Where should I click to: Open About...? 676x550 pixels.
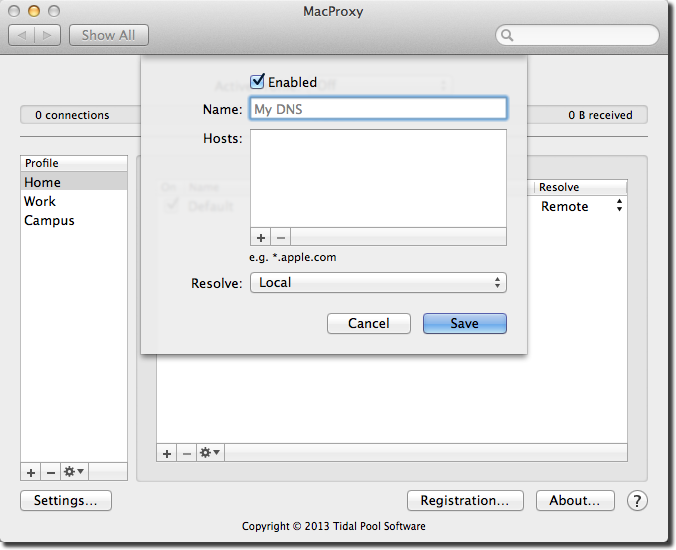[575, 500]
